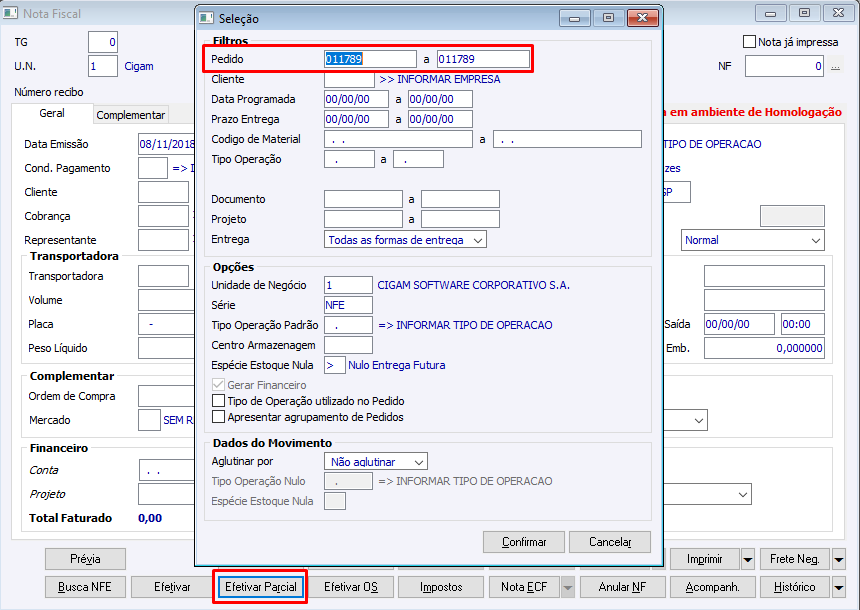The width and height of the screenshot is (860, 610).
Task: Open the Aglutinar por dropdown
Action: [376, 462]
